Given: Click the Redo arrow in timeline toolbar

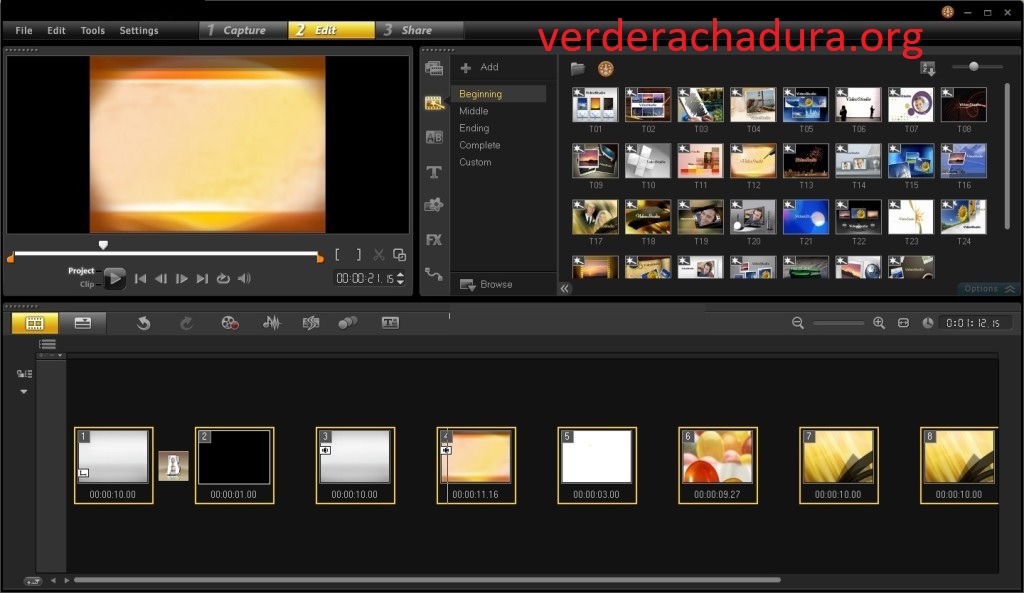Looking at the screenshot, I should click(x=186, y=323).
